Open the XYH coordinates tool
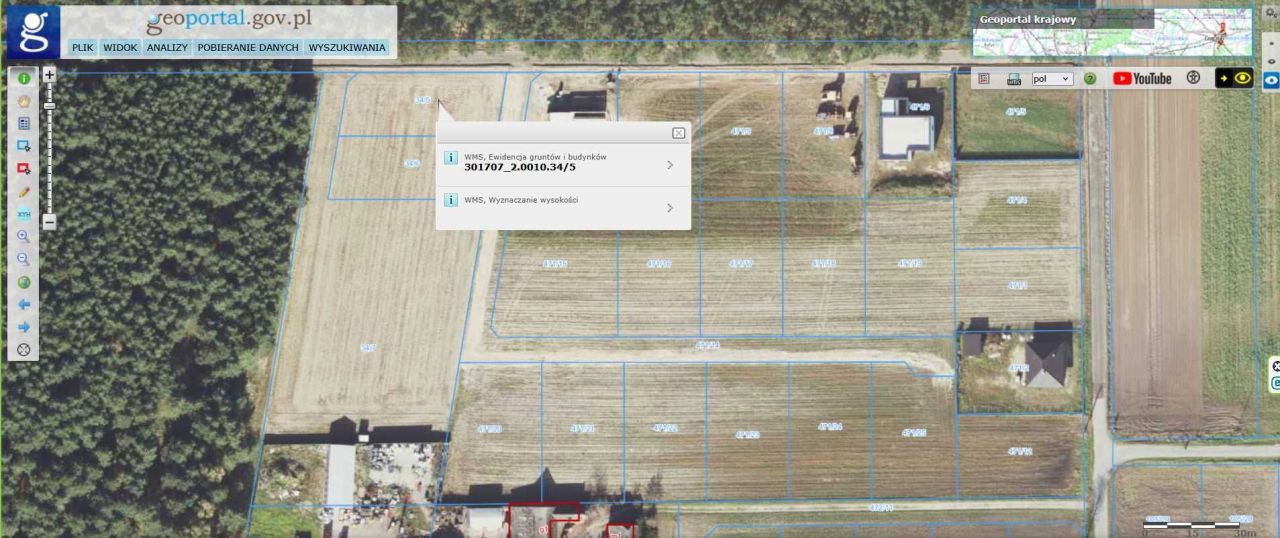Screen dimensions: 1280x538 pos(24,215)
